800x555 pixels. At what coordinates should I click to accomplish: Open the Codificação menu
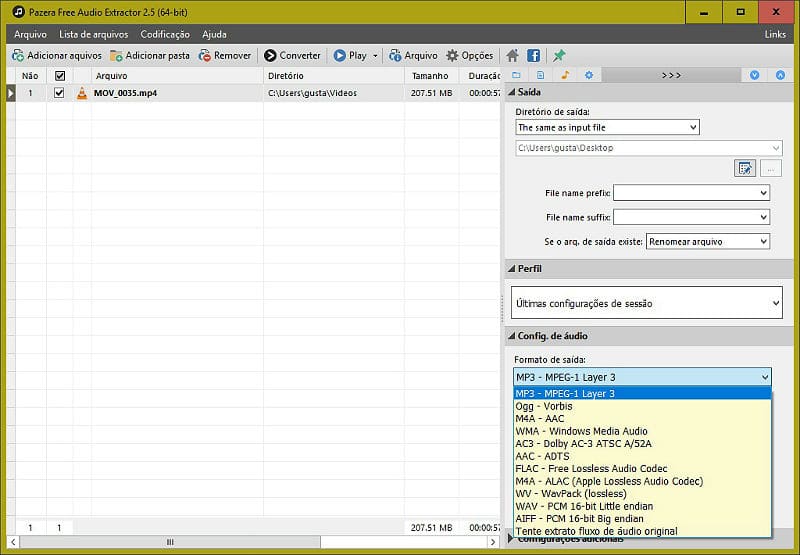click(x=165, y=34)
